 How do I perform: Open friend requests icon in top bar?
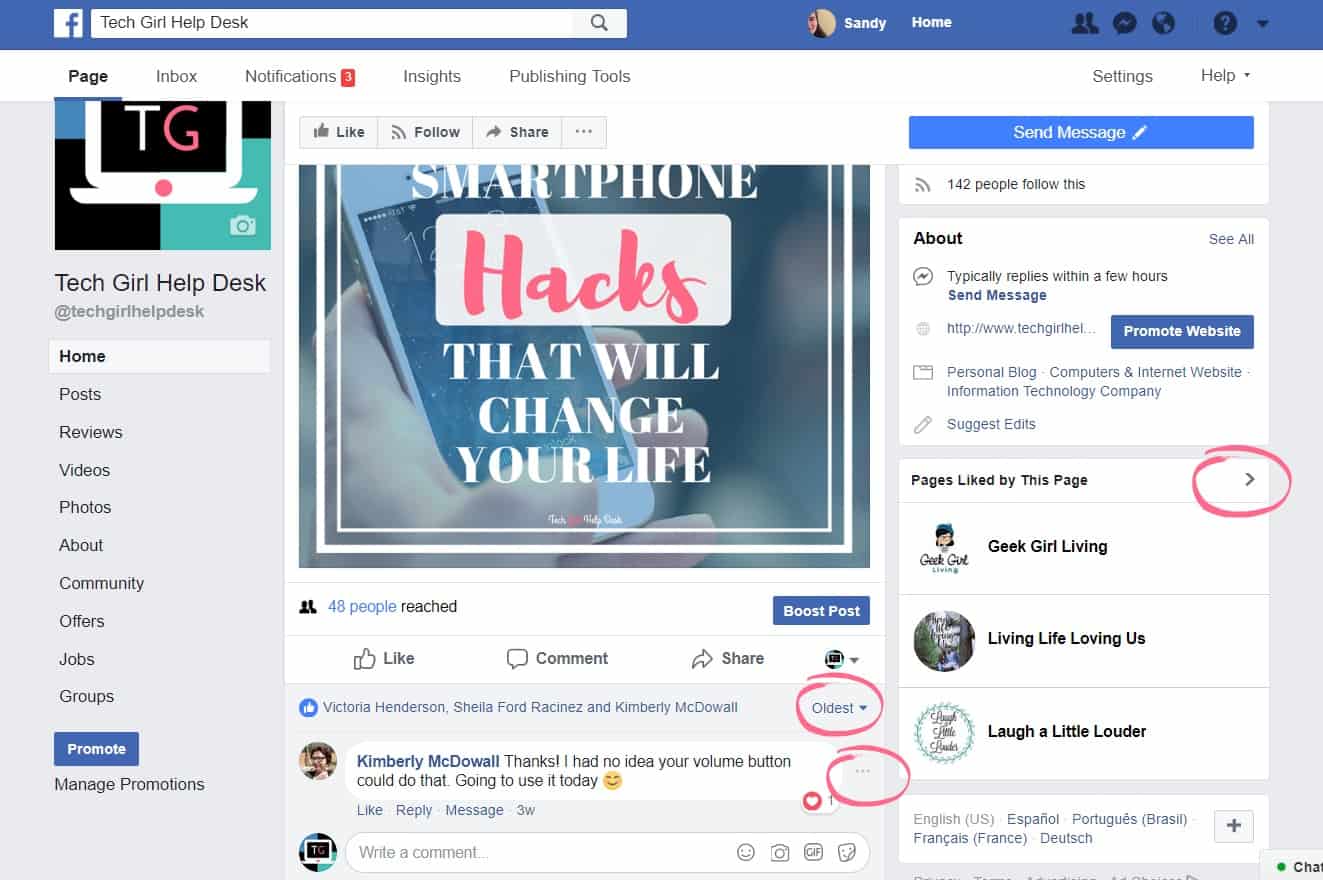click(1085, 23)
